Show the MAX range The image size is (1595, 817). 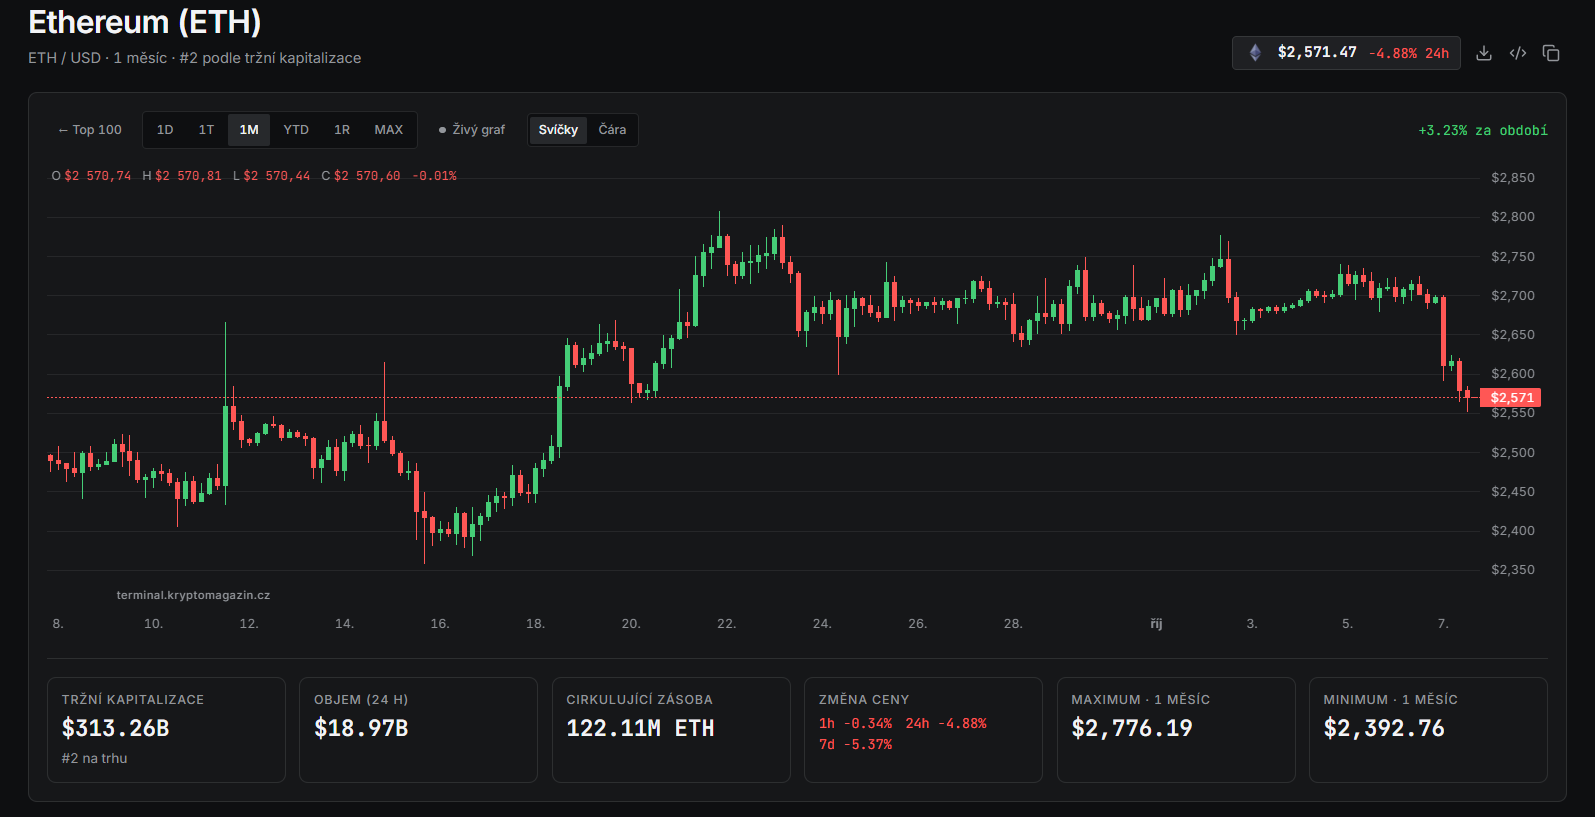point(389,130)
